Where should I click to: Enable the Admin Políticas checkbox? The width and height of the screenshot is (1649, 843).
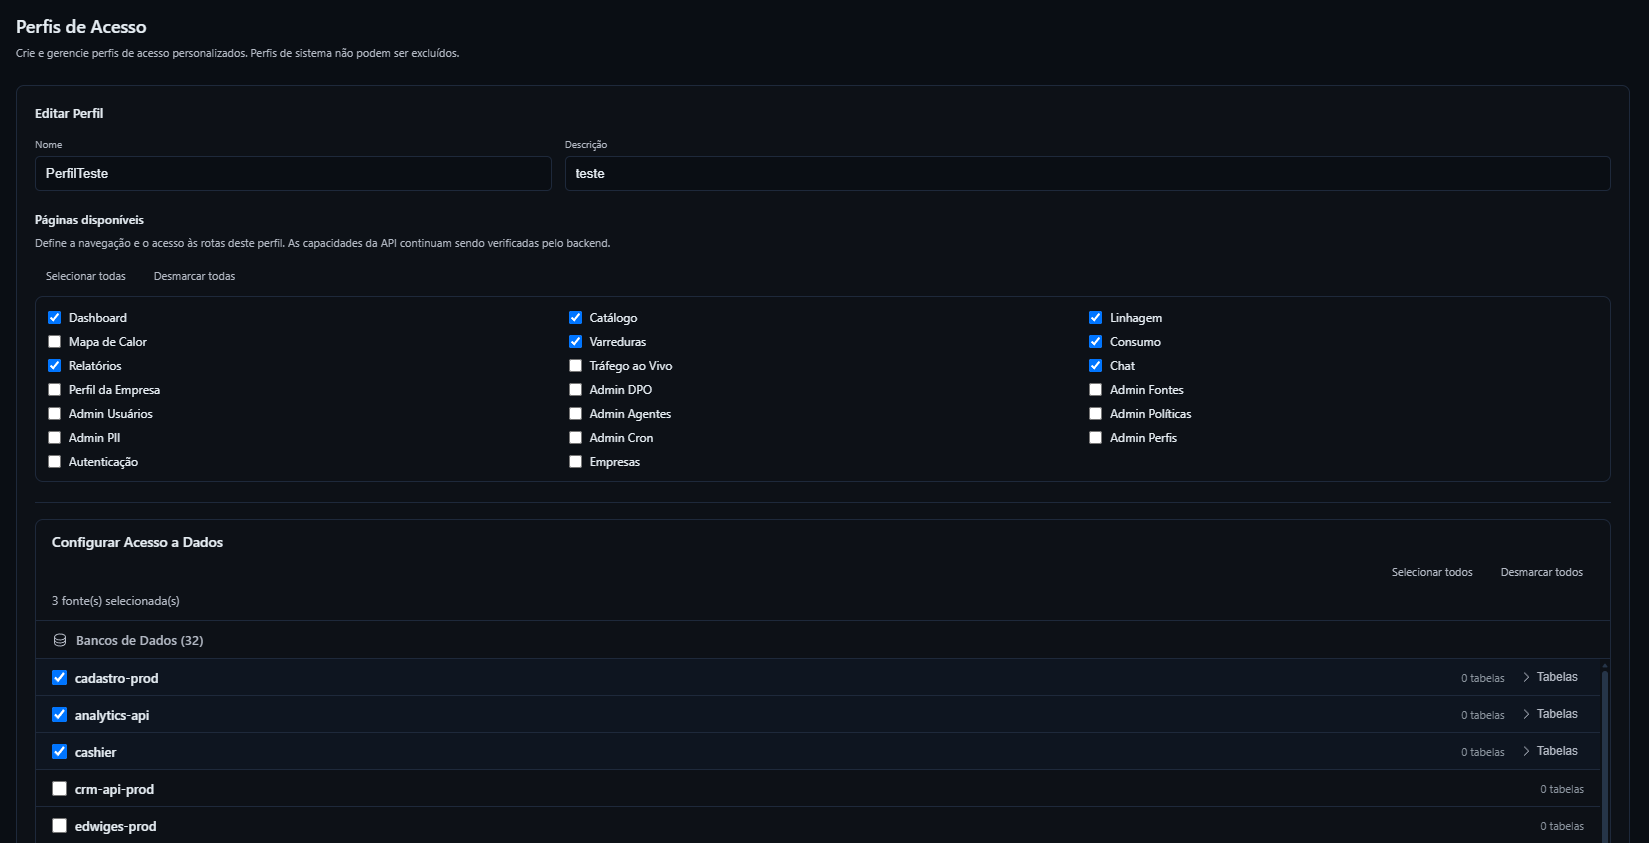click(x=1096, y=414)
